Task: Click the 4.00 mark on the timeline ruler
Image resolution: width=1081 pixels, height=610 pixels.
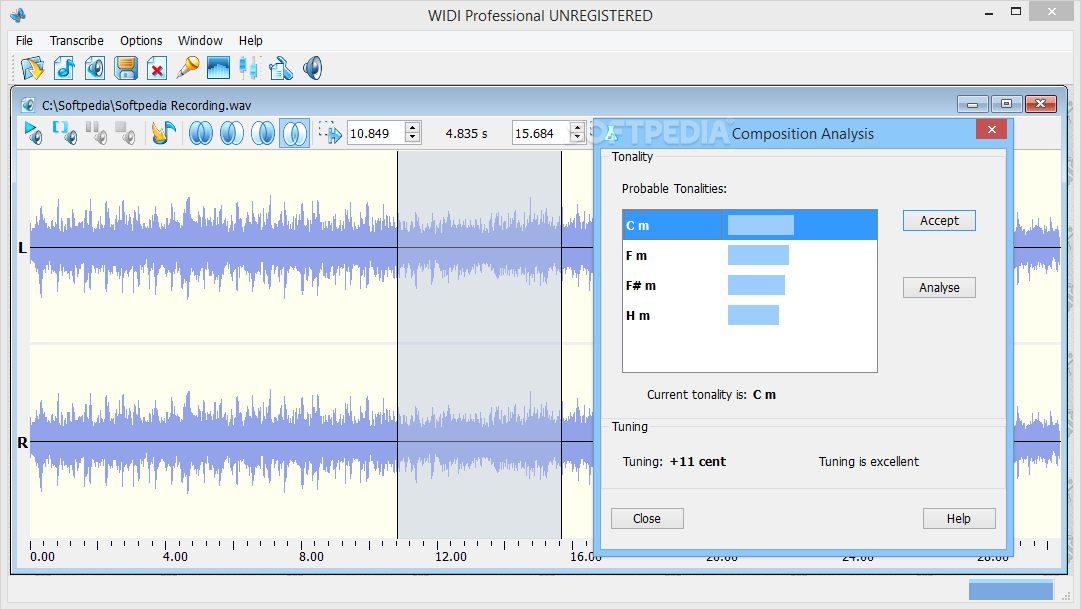Action: (x=175, y=556)
